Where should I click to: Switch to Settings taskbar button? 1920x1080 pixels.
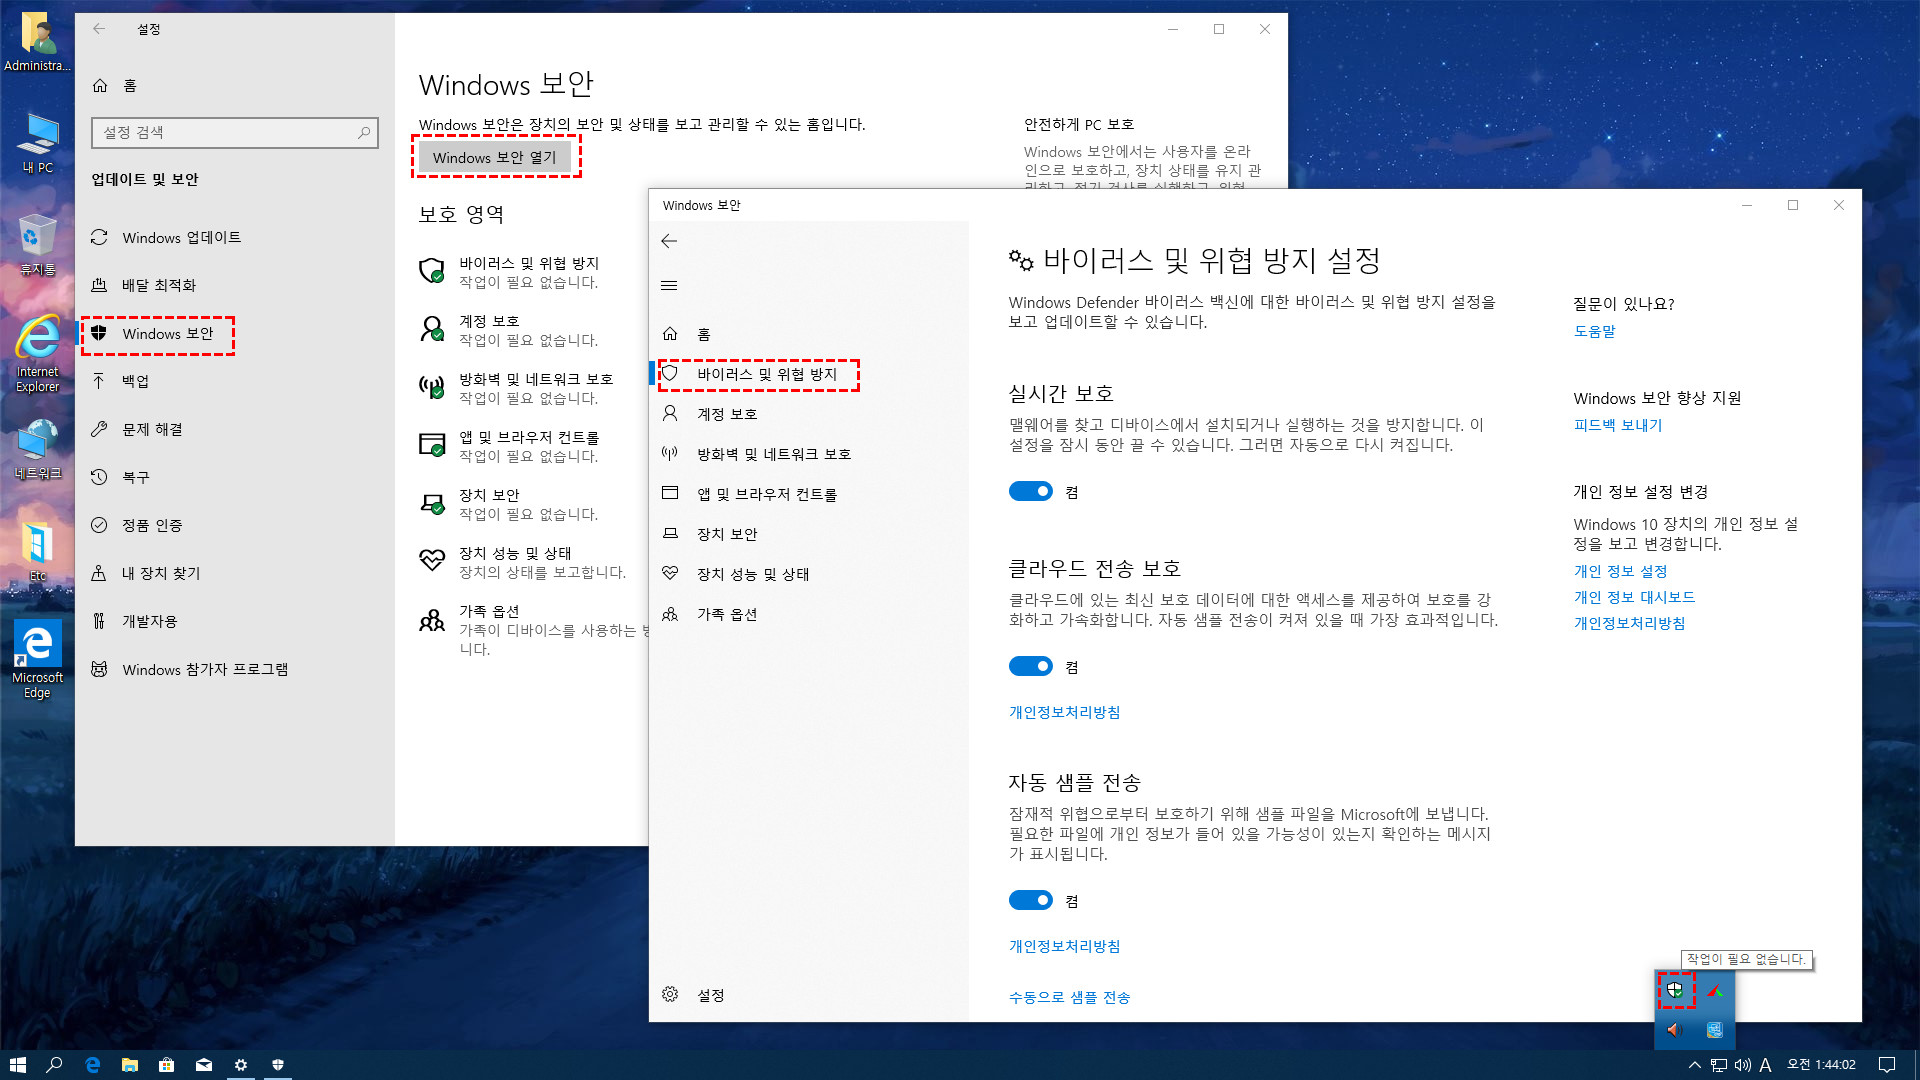pyautogui.click(x=240, y=1065)
